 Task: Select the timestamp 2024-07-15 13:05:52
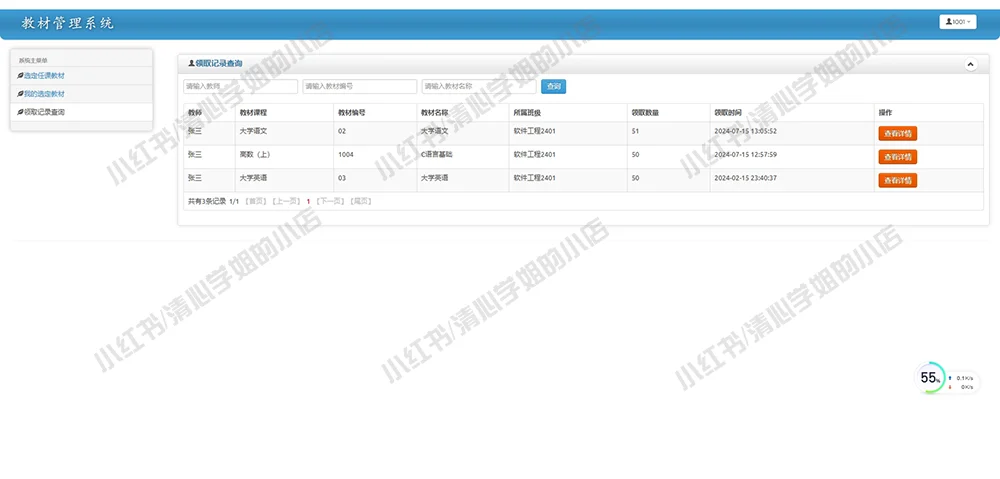(746, 131)
